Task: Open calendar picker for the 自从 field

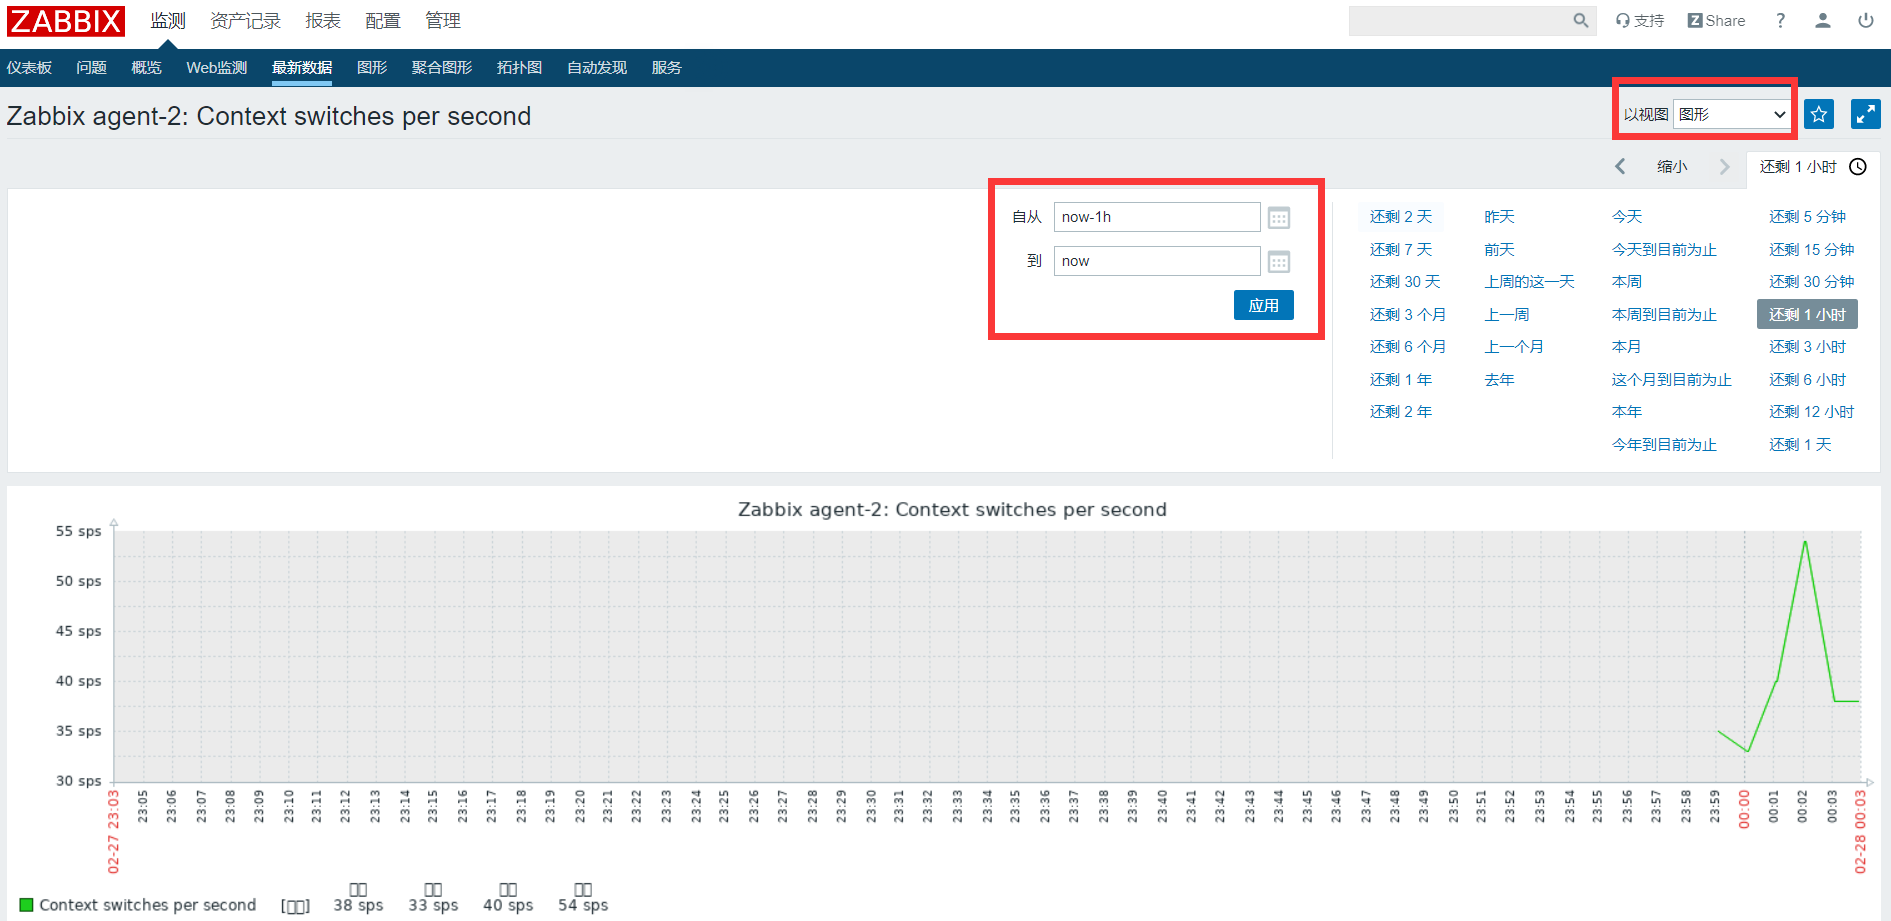Action: (1279, 218)
